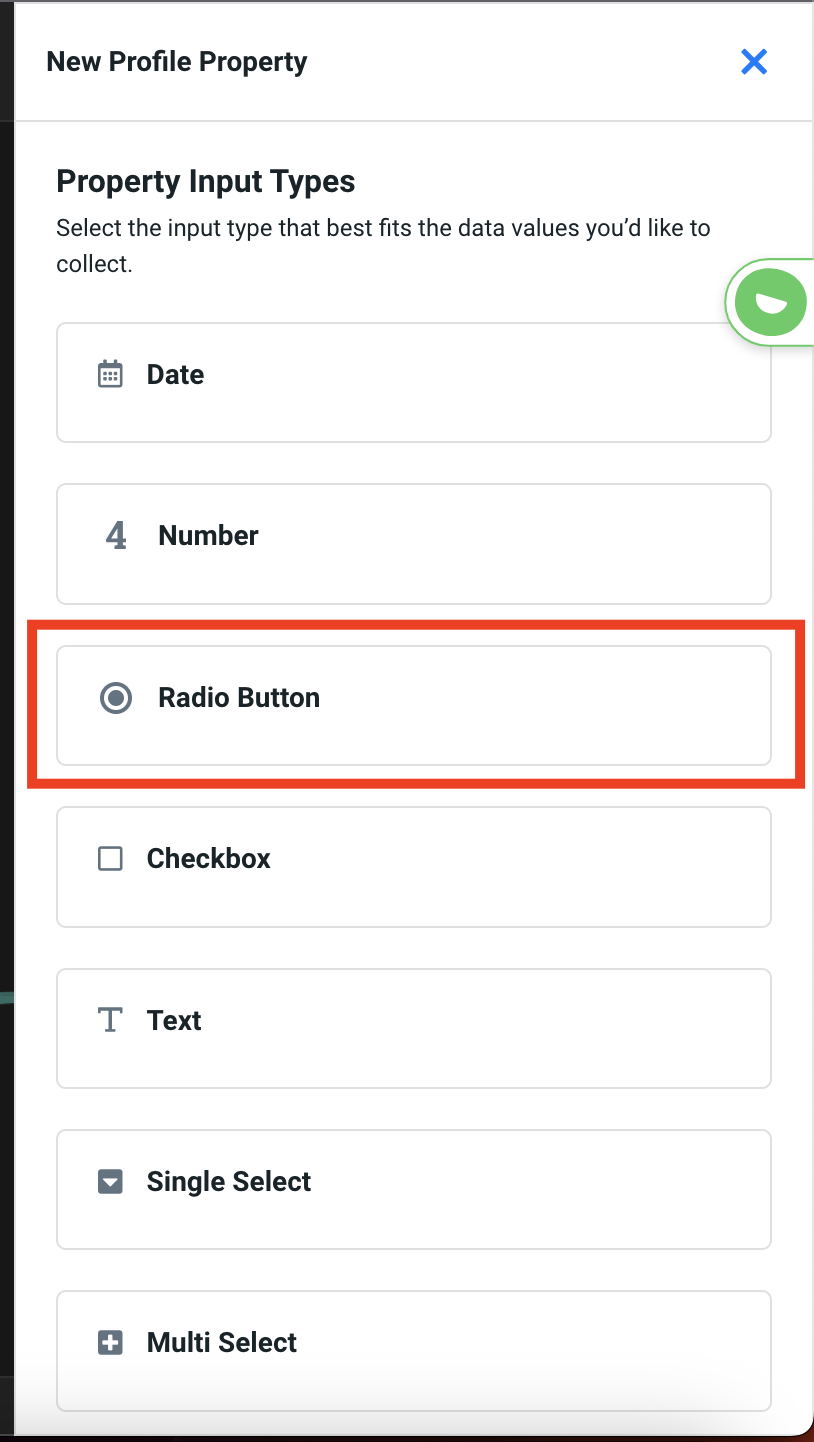
Task: Select the Checkbox input type label
Action: click(x=209, y=859)
